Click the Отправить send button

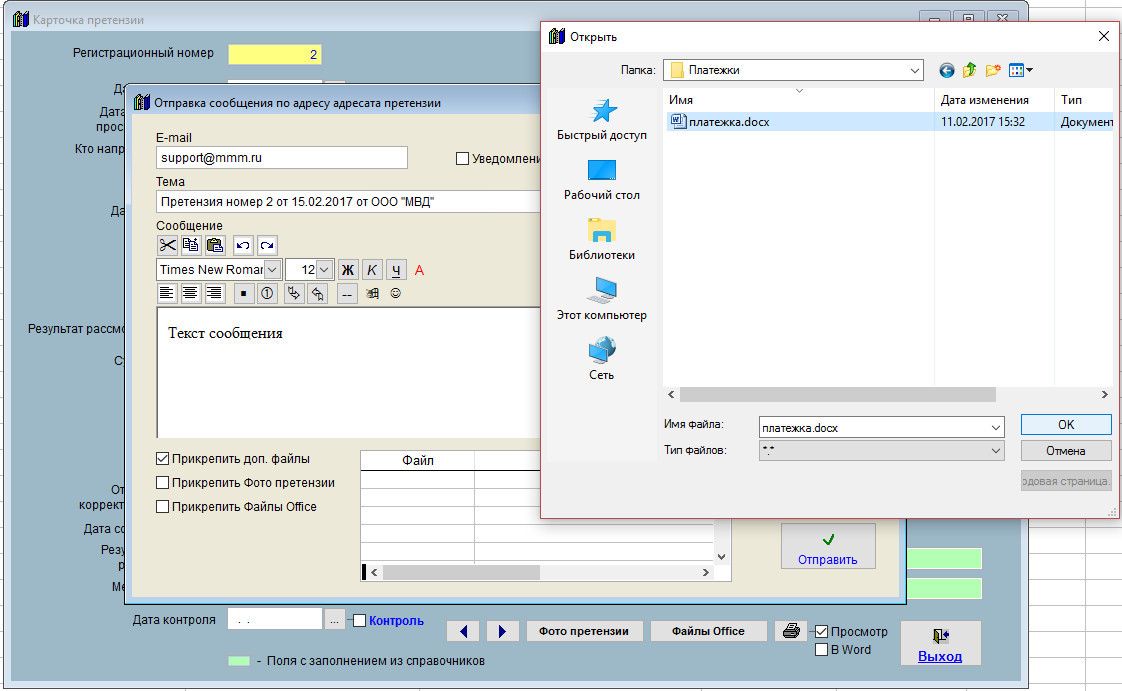(x=827, y=548)
